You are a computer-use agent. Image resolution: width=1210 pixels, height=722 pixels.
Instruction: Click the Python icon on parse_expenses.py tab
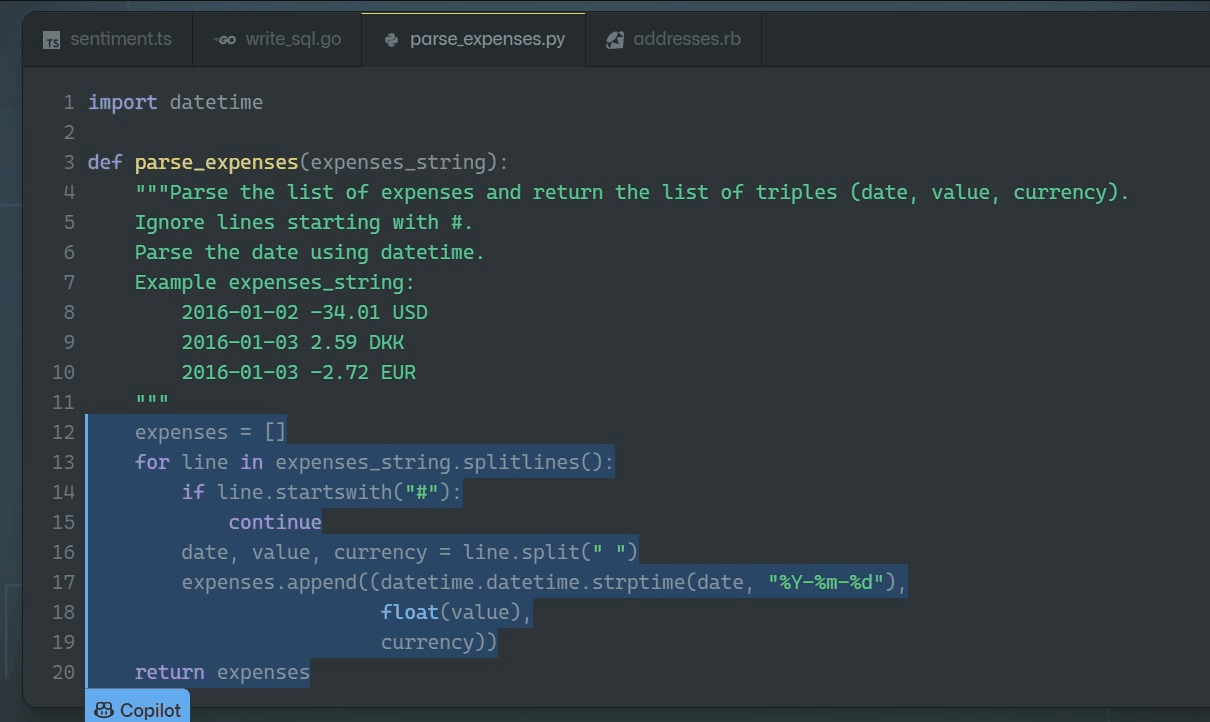pos(392,40)
